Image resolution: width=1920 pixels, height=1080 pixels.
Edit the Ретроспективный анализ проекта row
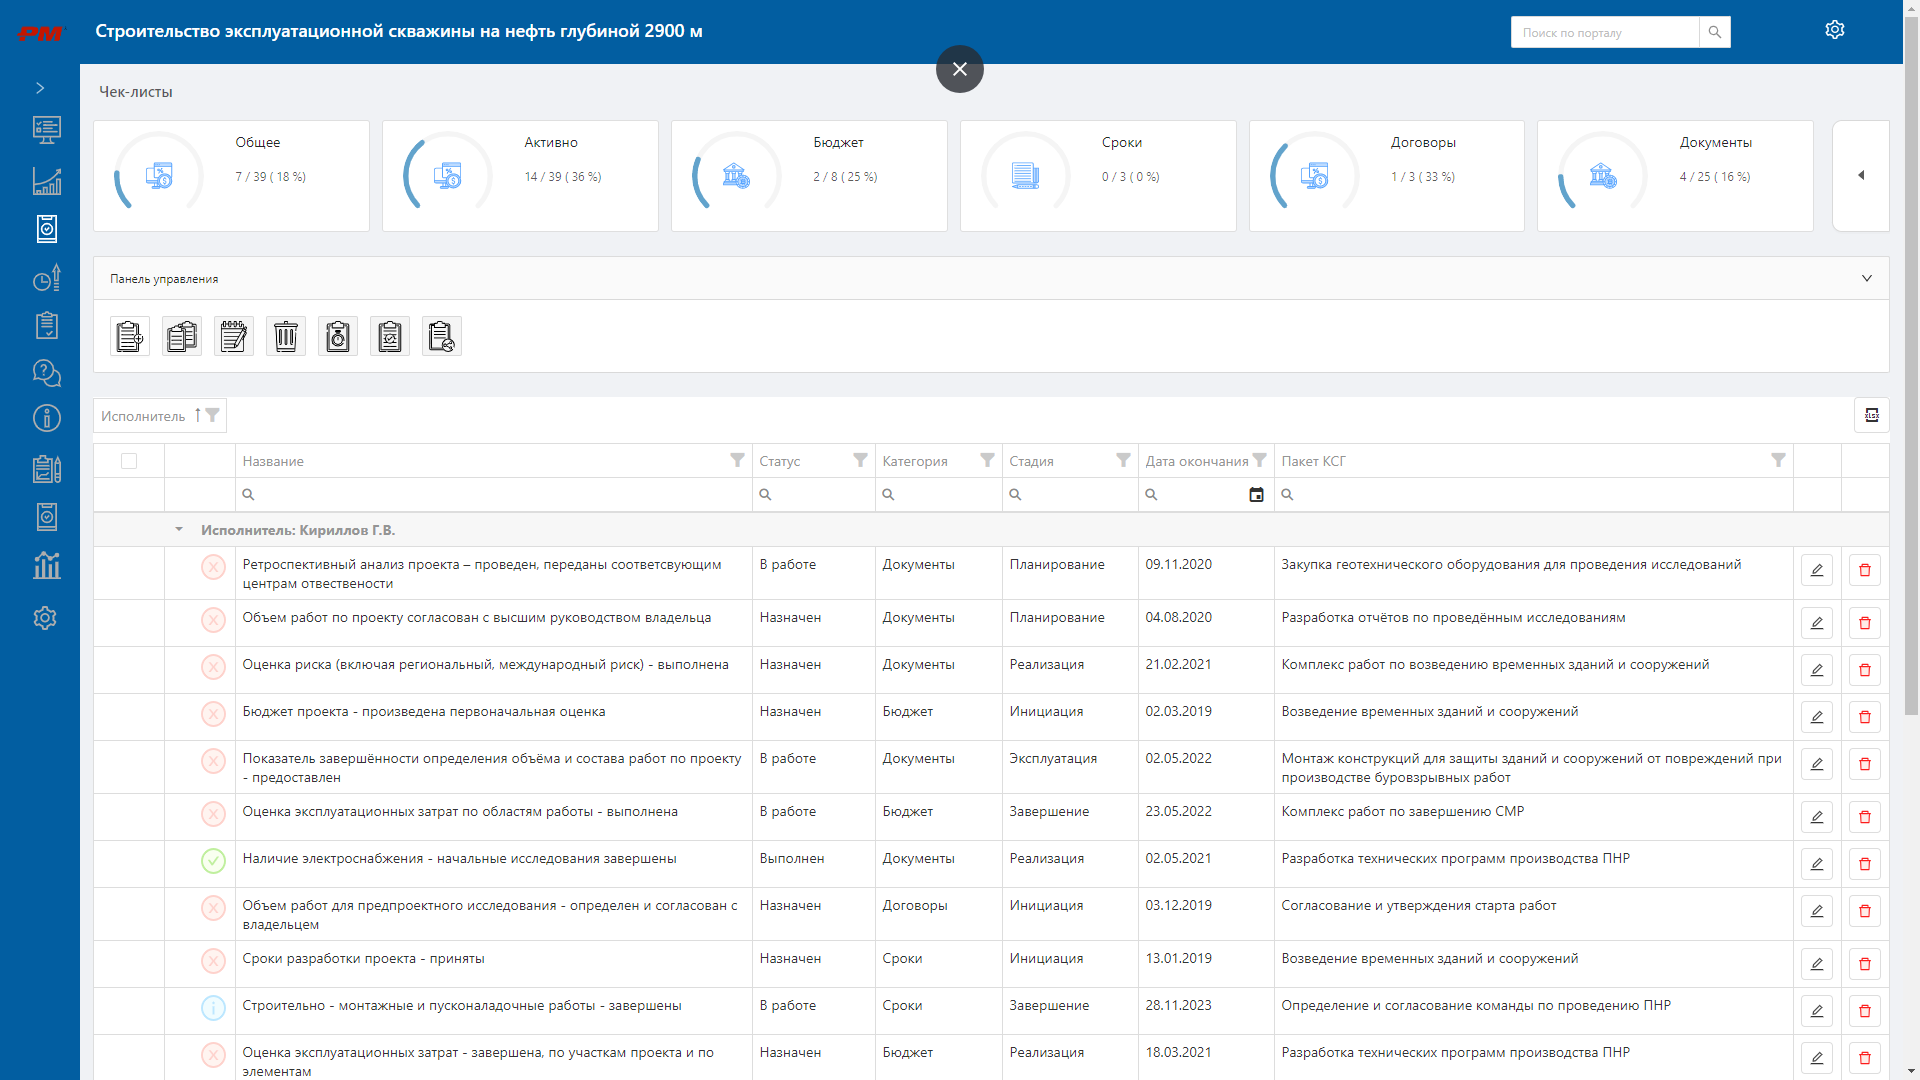[1817, 570]
